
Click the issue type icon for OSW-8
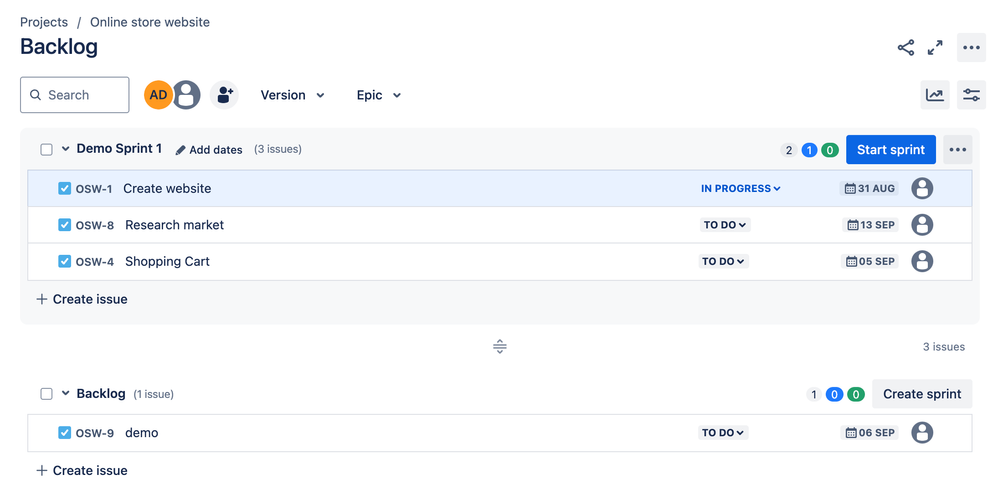click(x=64, y=225)
